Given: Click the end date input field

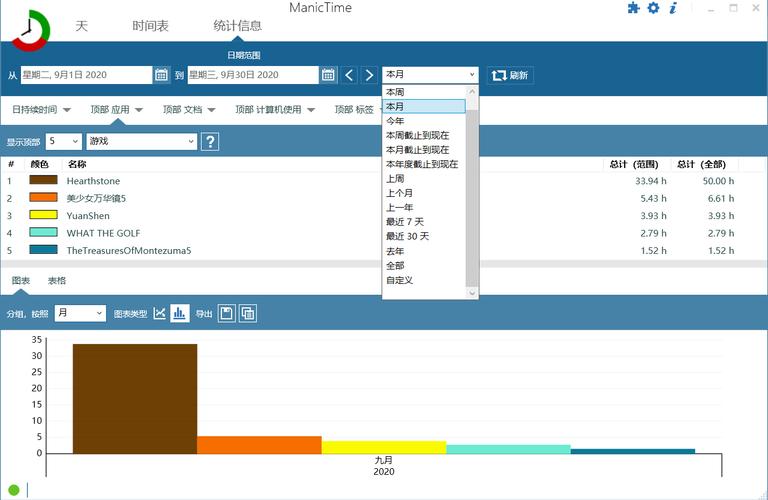Looking at the screenshot, I should tap(253, 75).
